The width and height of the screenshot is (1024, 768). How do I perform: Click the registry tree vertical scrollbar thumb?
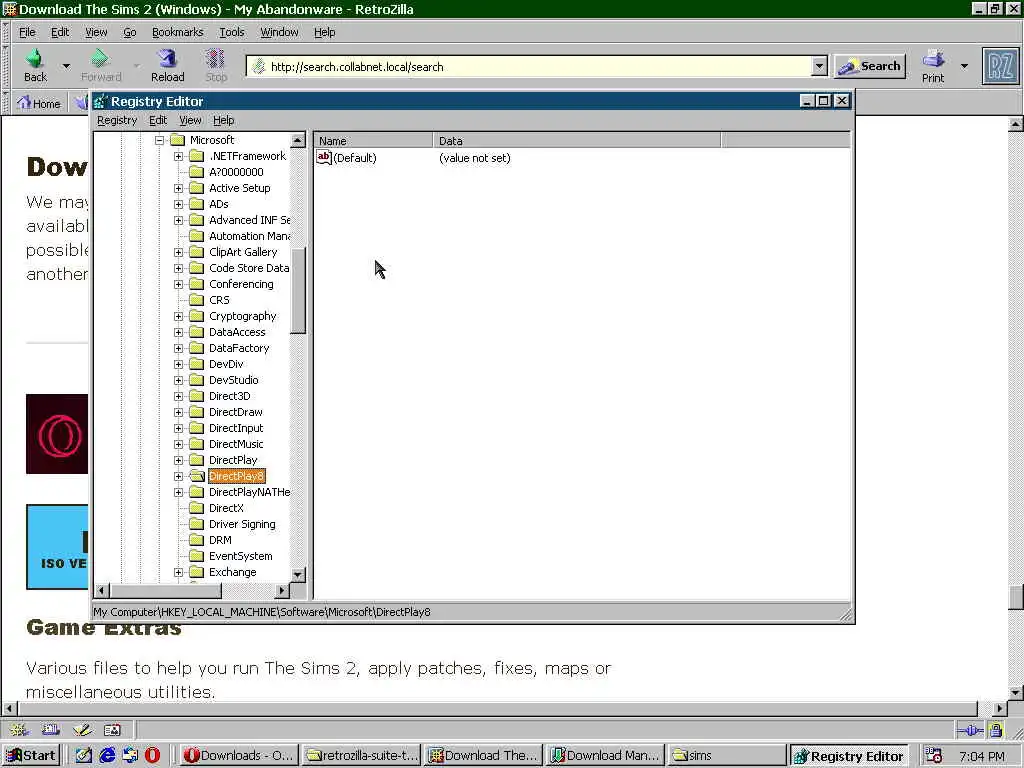point(298,291)
